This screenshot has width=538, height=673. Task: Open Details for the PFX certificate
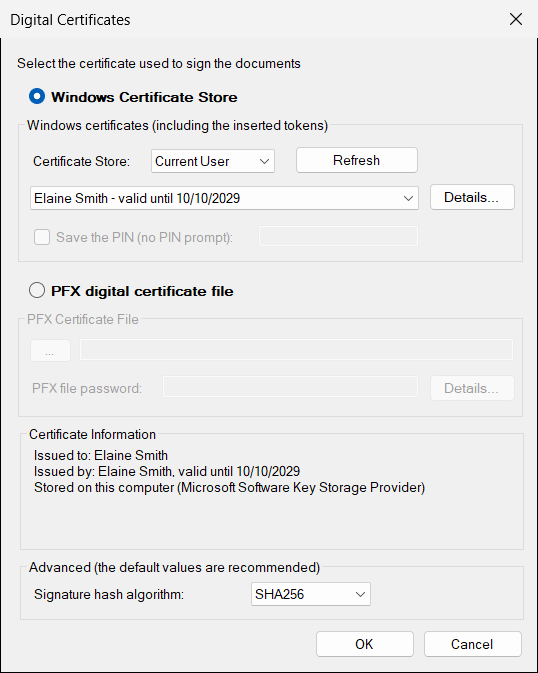coord(472,388)
